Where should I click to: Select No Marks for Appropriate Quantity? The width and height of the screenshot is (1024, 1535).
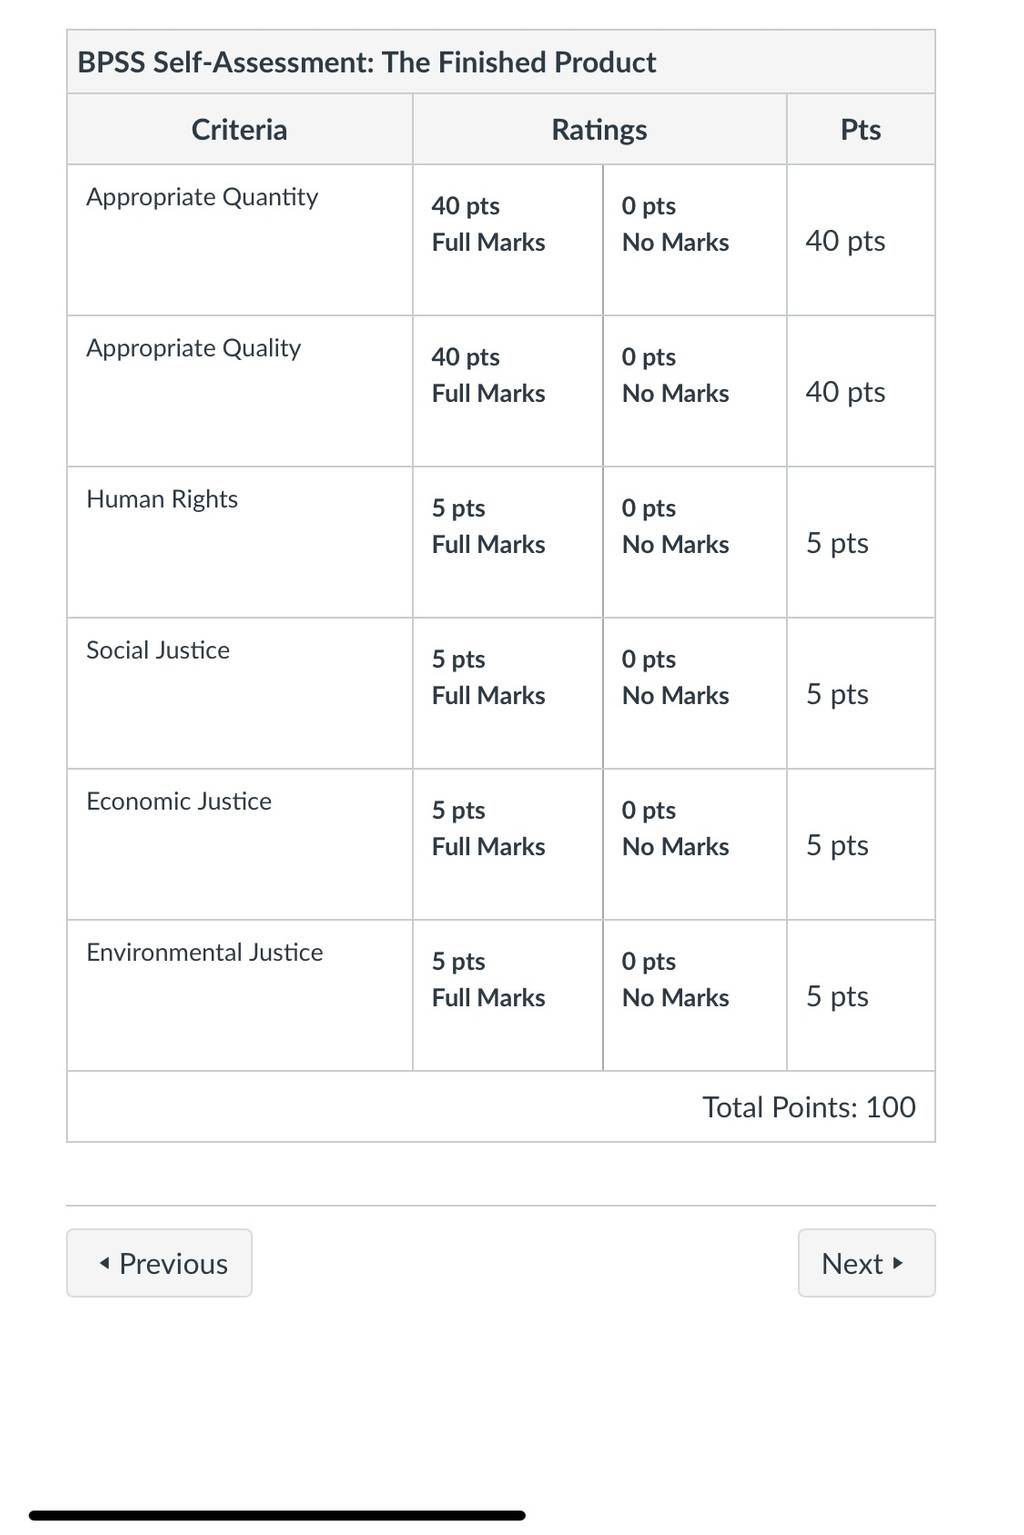tap(695, 240)
